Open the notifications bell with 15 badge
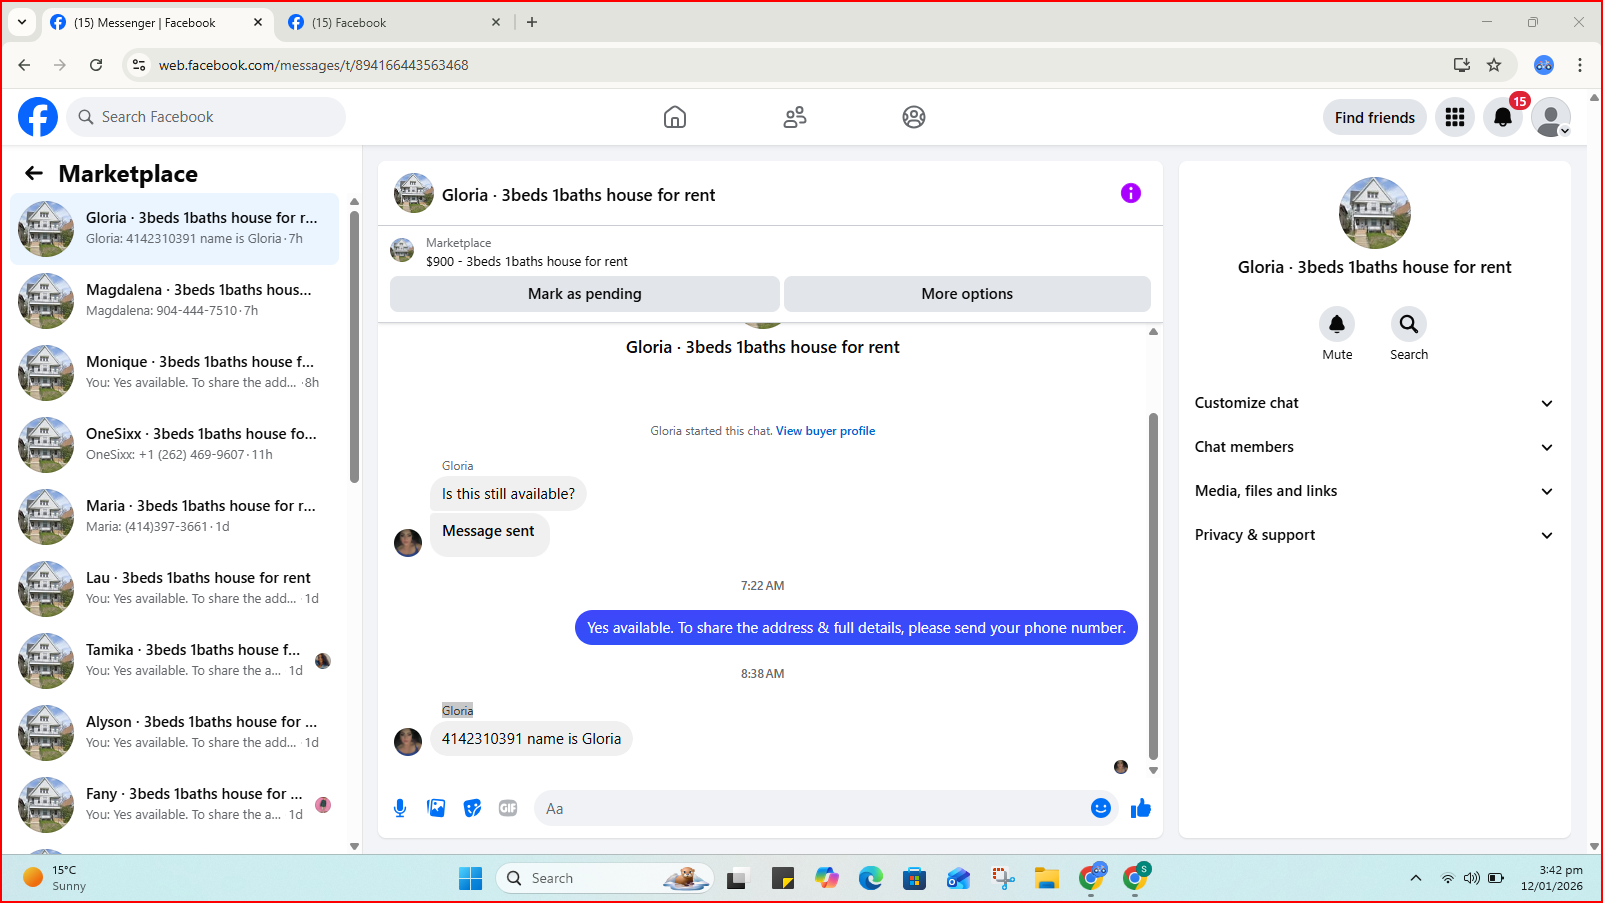 (1503, 117)
